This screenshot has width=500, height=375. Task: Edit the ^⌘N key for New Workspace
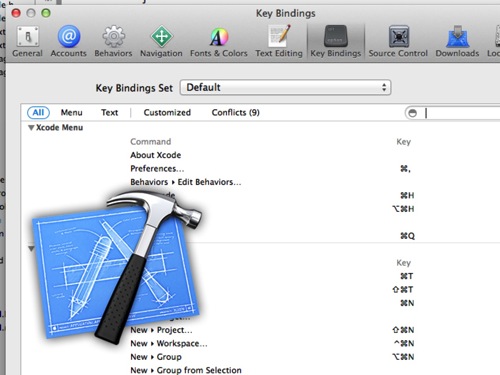tap(404, 343)
